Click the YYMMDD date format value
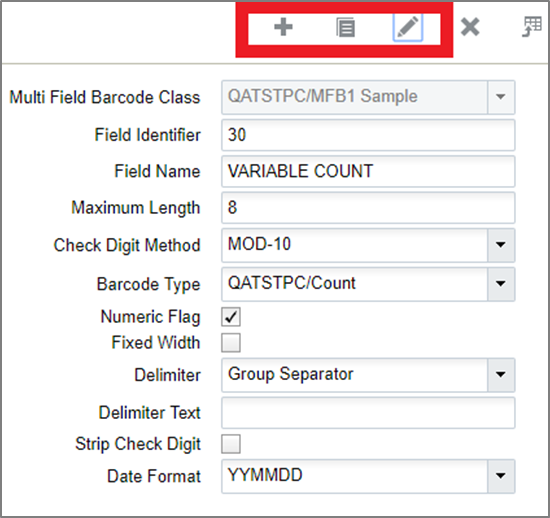 click(x=265, y=475)
